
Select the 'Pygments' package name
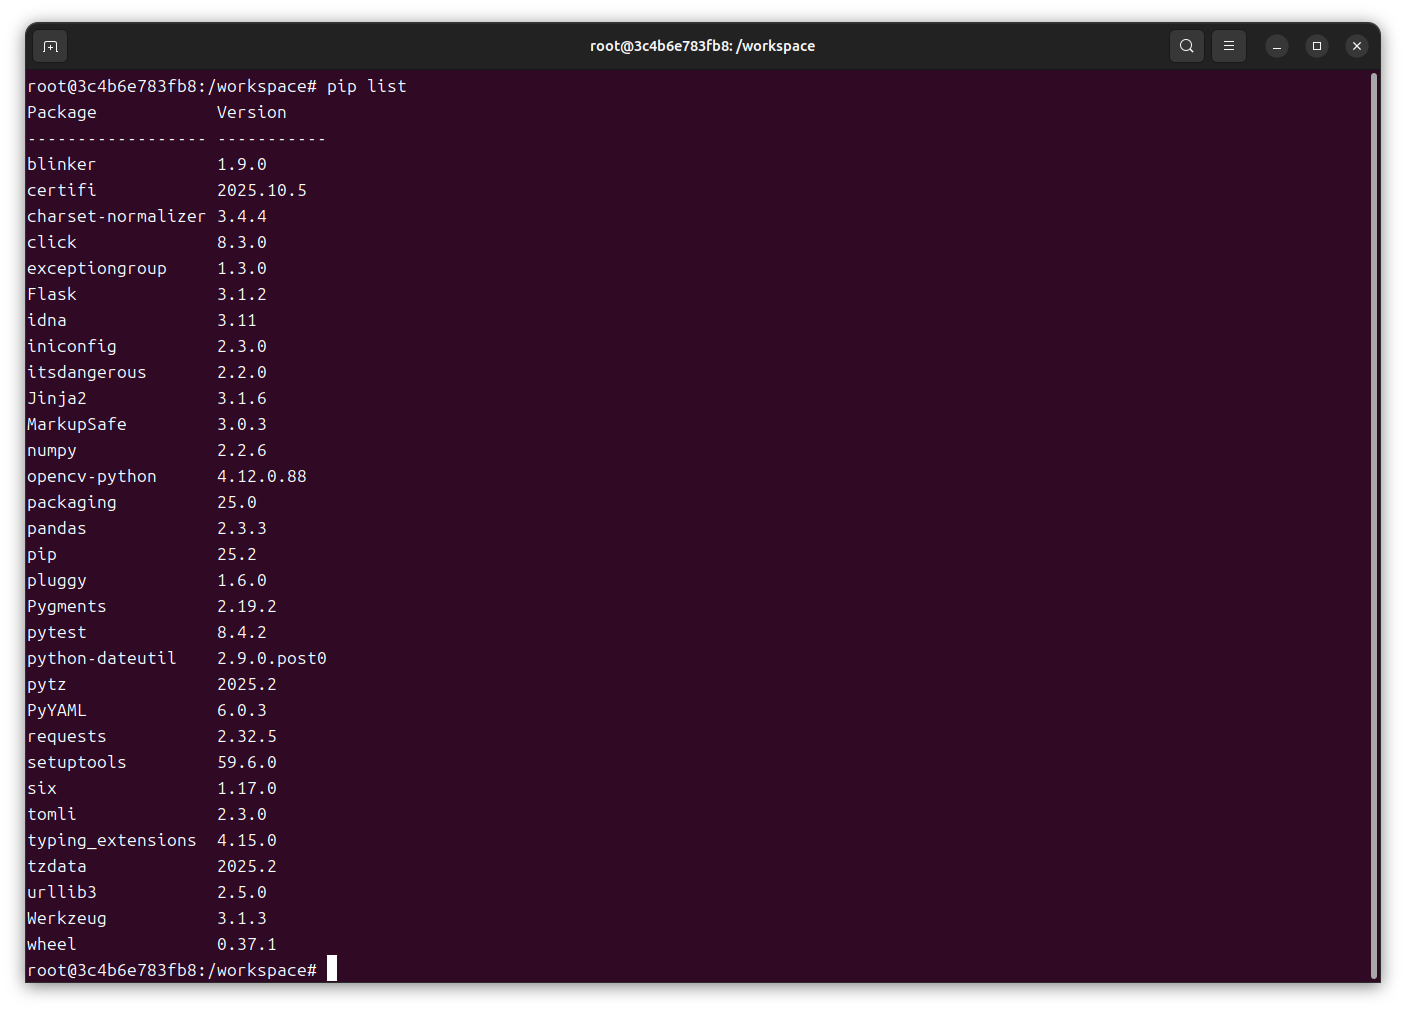click(67, 607)
